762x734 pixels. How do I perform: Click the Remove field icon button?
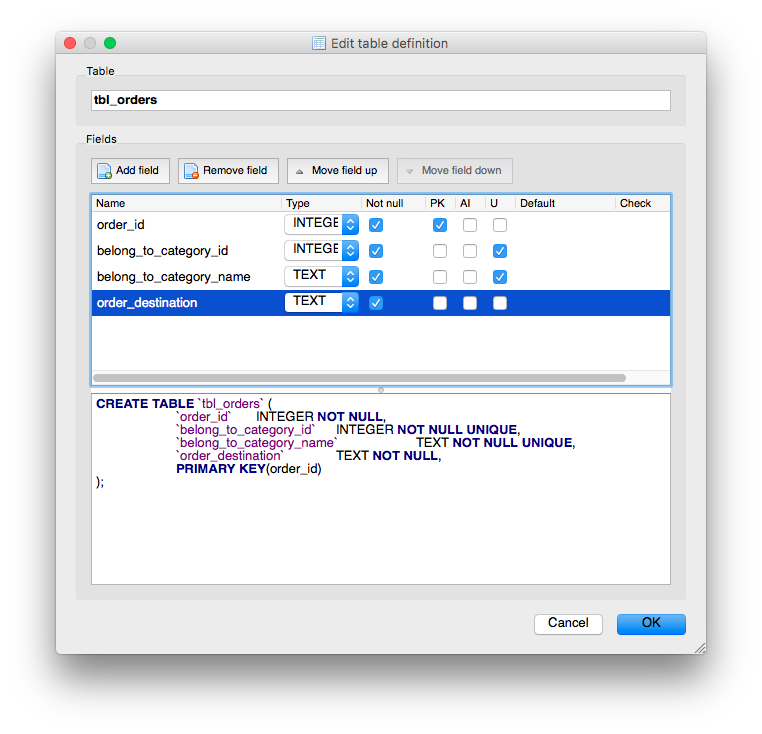tap(228, 171)
